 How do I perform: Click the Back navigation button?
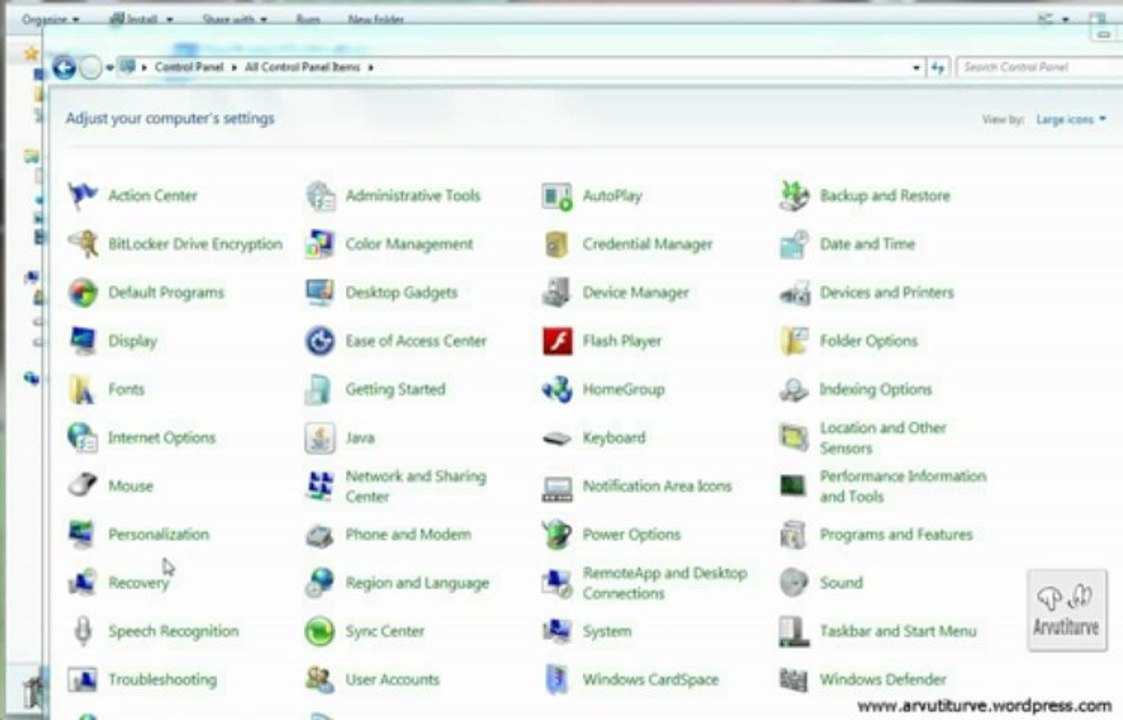(x=64, y=67)
